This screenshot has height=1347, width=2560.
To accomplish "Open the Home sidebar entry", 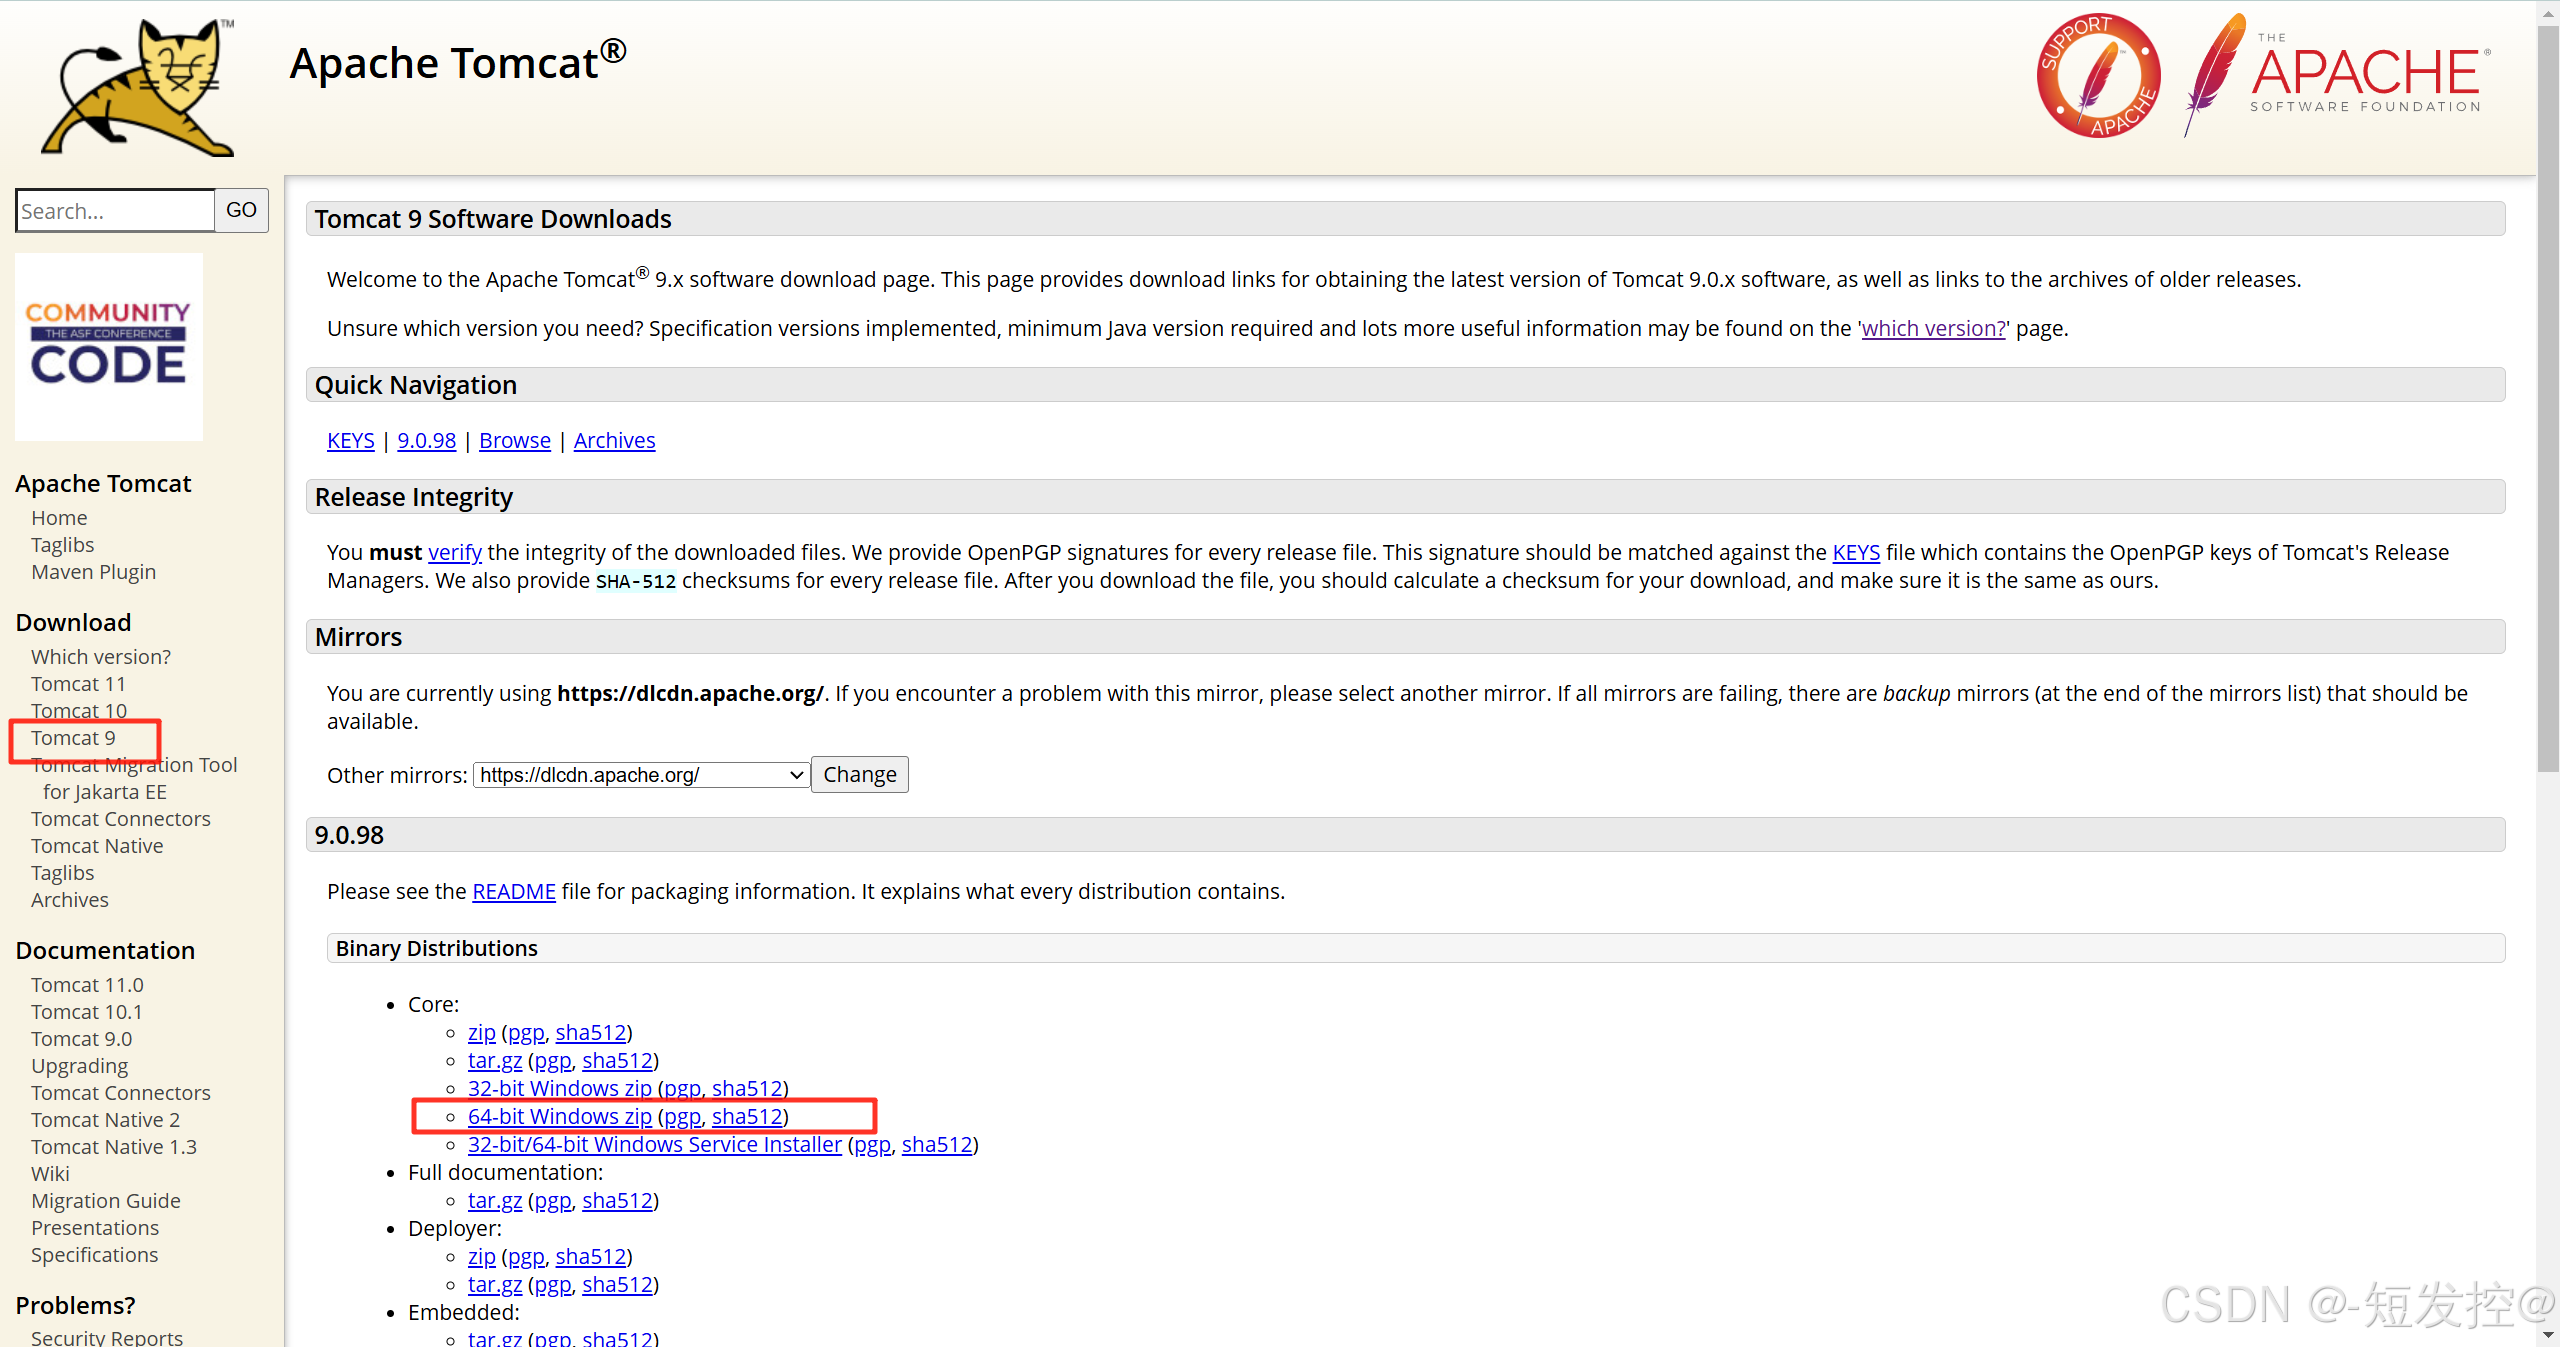I will (x=58, y=517).
